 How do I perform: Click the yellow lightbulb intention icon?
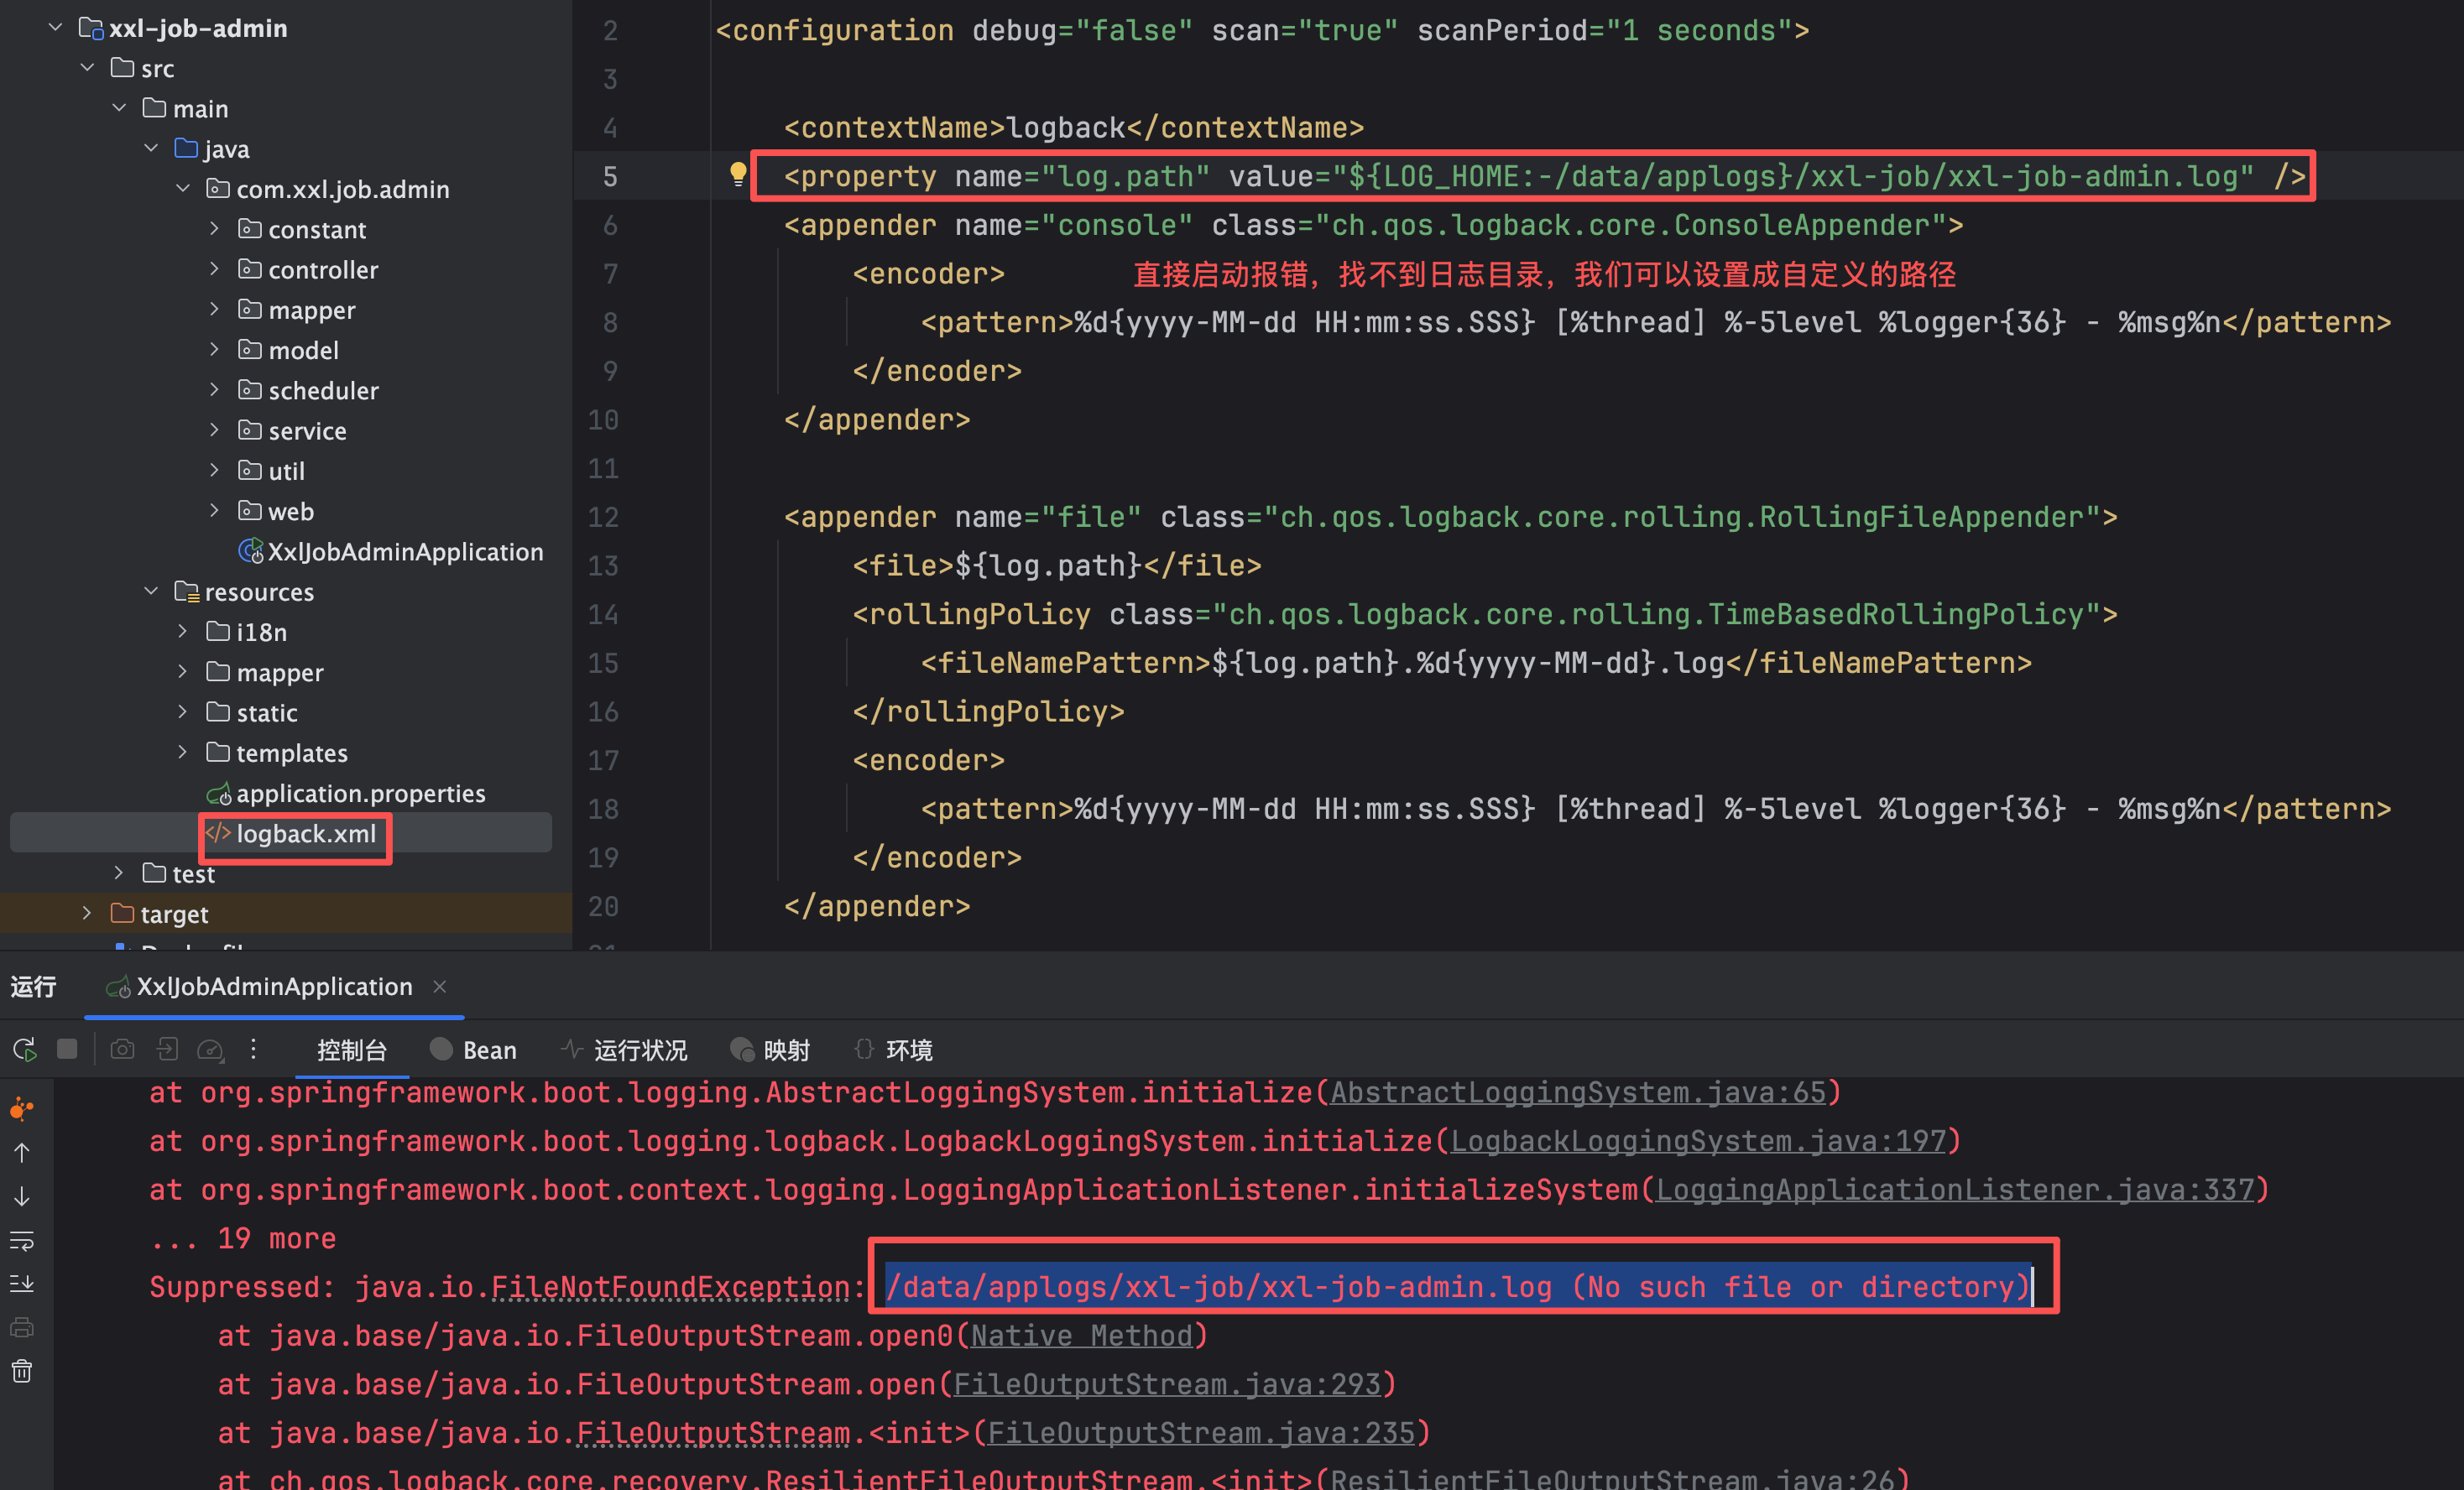[738, 175]
